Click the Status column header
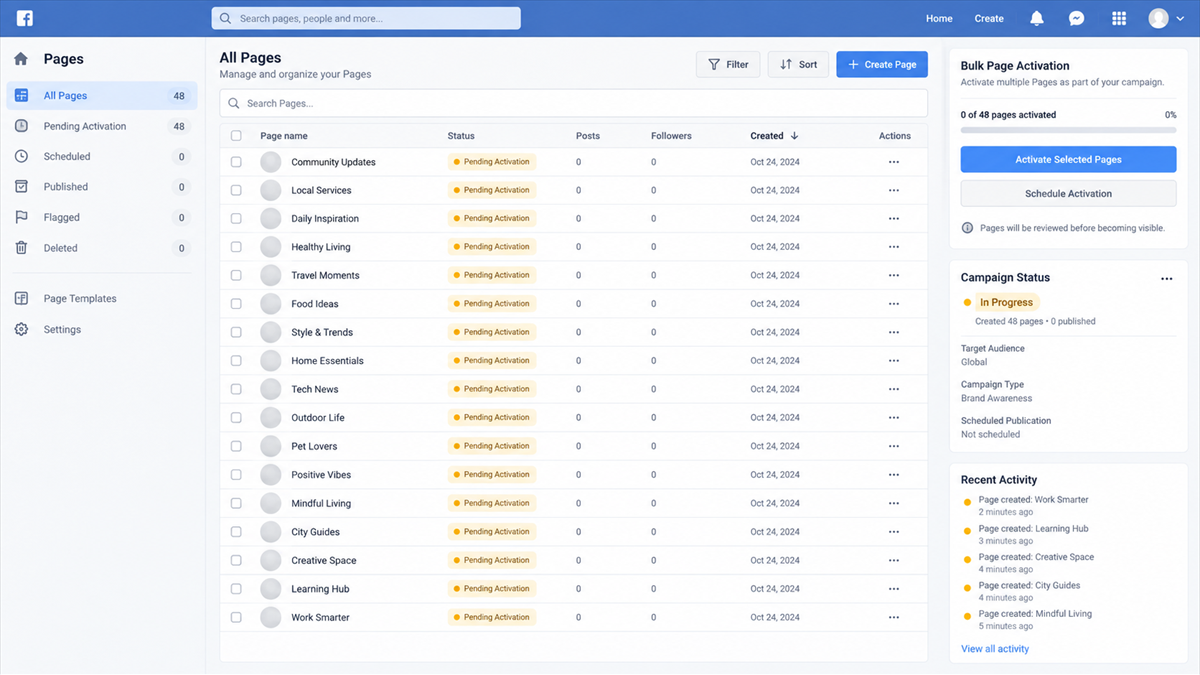 461,136
